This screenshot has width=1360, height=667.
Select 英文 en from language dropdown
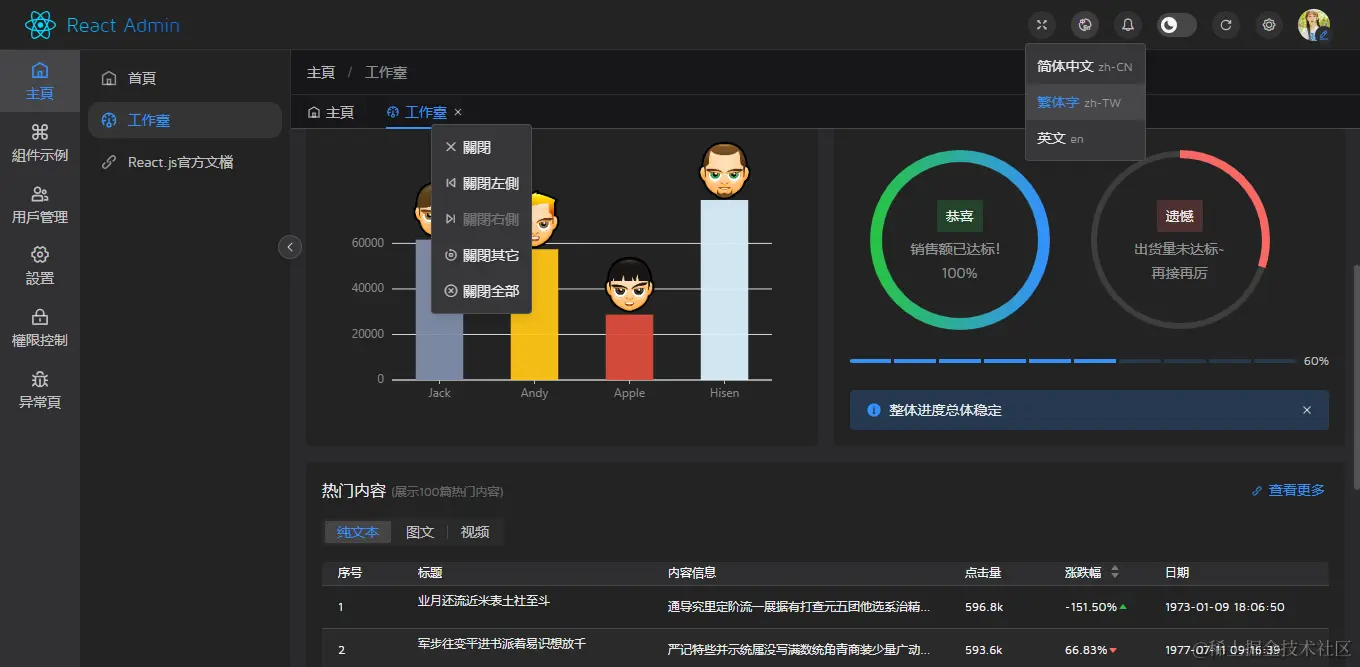(1060, 140)
